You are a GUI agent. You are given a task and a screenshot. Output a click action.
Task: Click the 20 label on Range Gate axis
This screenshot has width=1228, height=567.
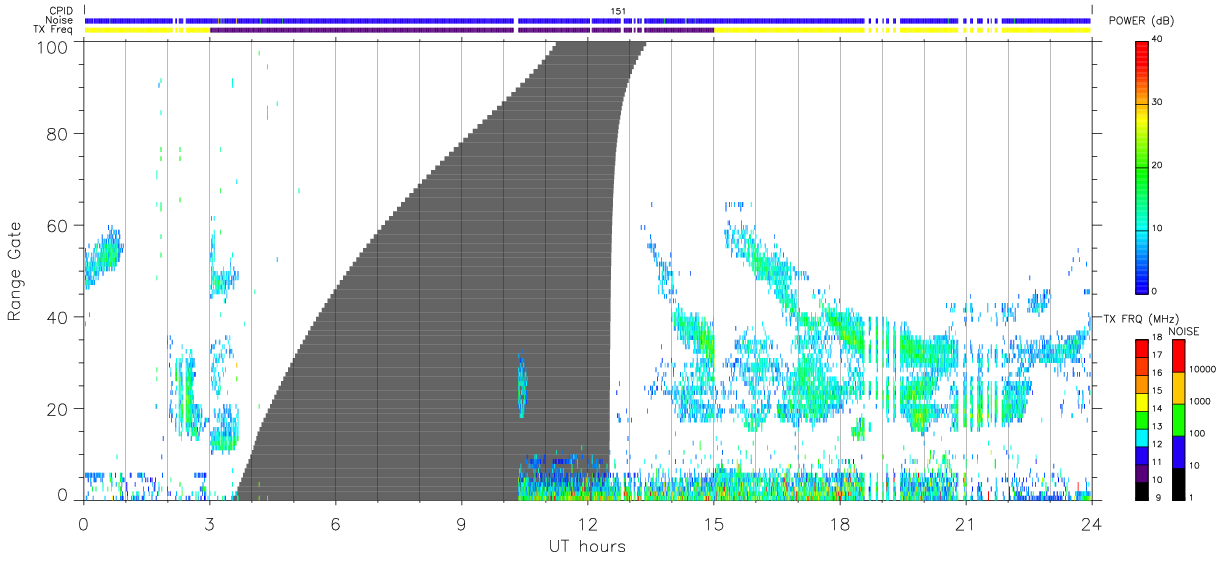pos(58,409)
